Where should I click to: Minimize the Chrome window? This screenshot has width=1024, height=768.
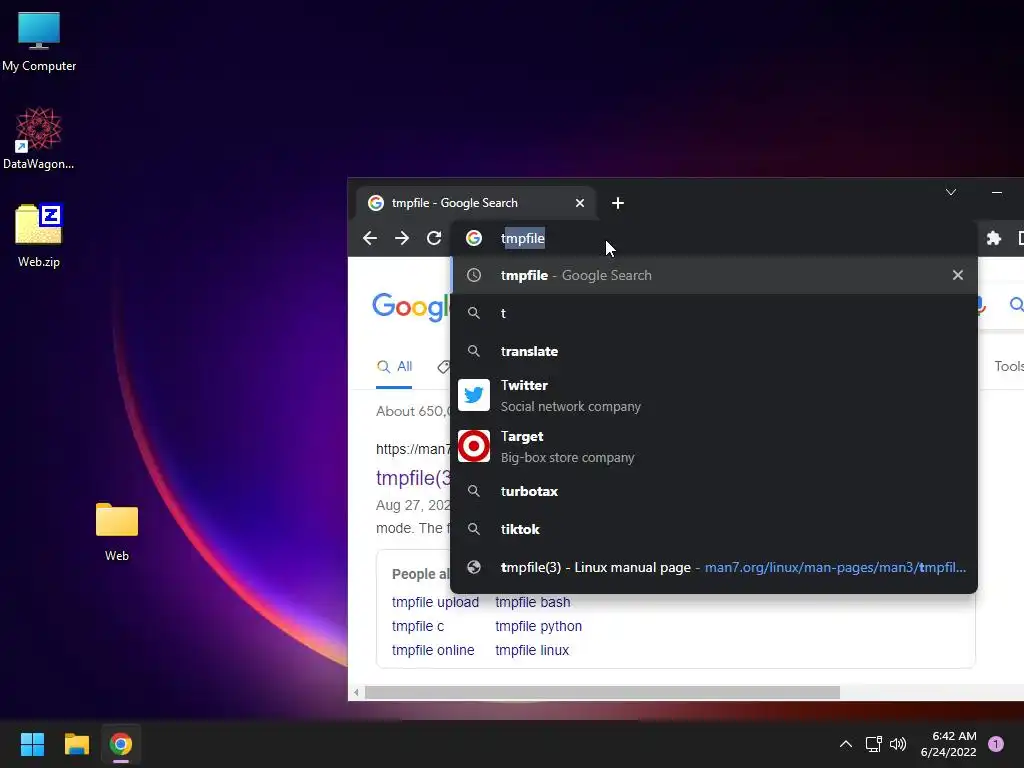click(x=997, y=192)
